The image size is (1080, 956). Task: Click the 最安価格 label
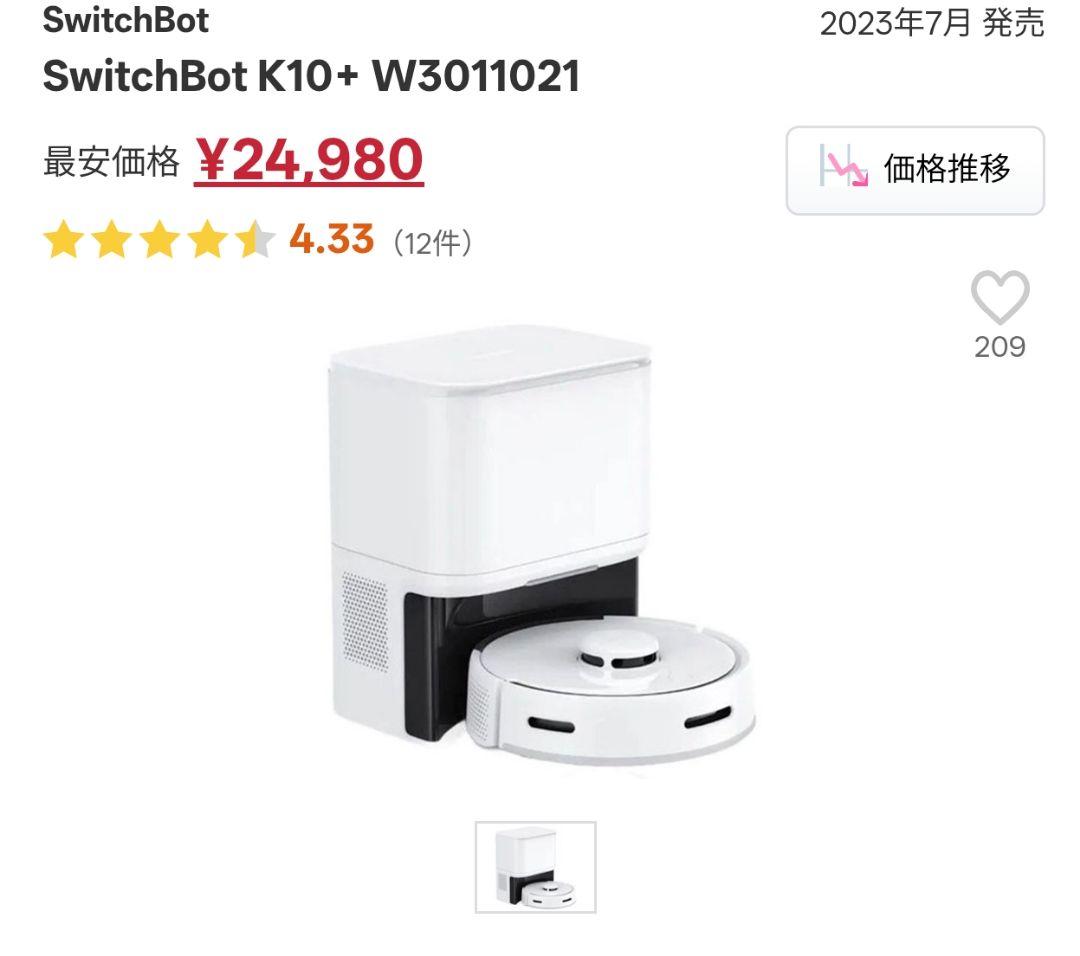click(x=111, y=162)
